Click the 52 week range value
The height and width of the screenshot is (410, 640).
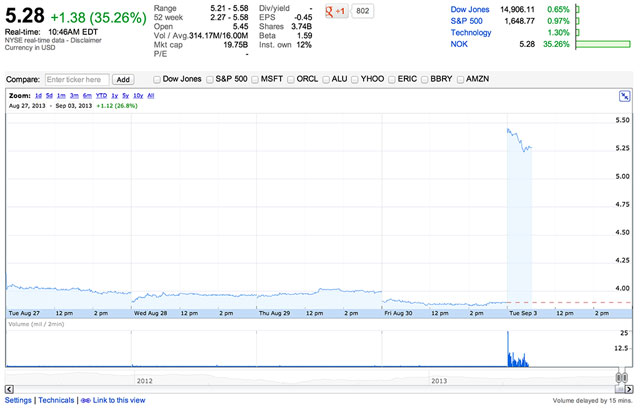[229, 18]
